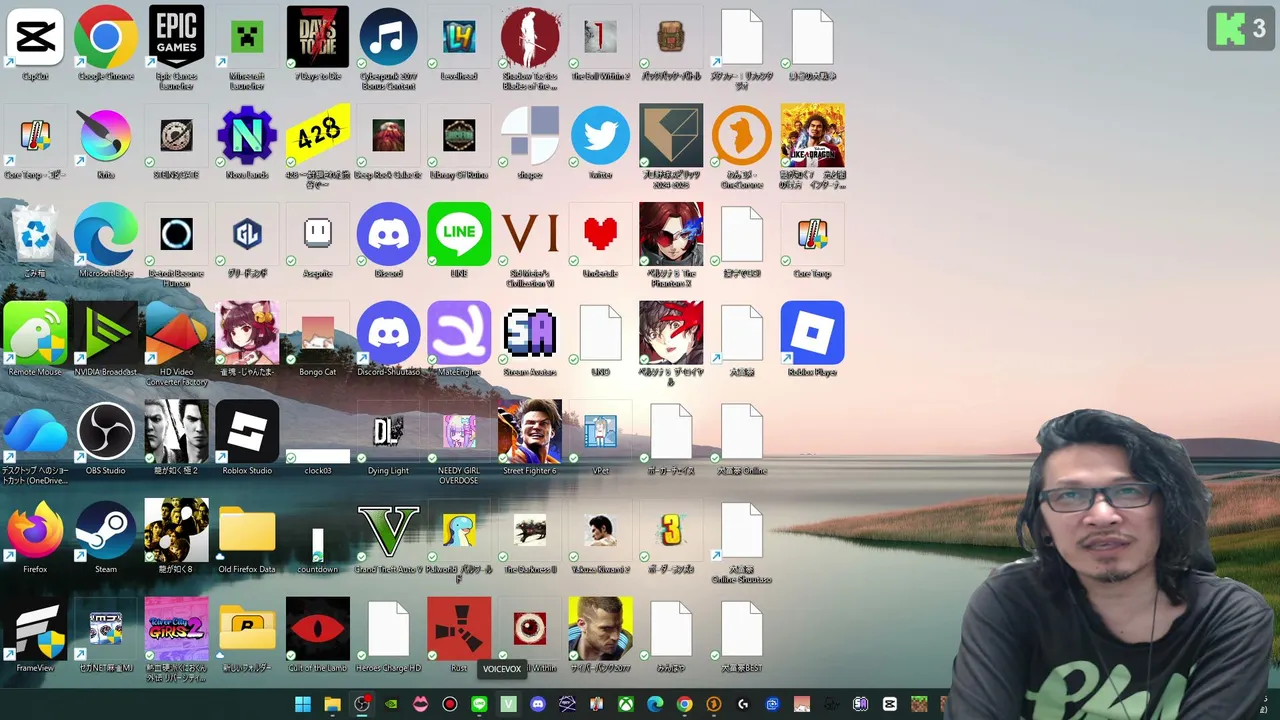Select the yellow 428 game icon
The image size is (1280, 720).
(x=318, y=136)
